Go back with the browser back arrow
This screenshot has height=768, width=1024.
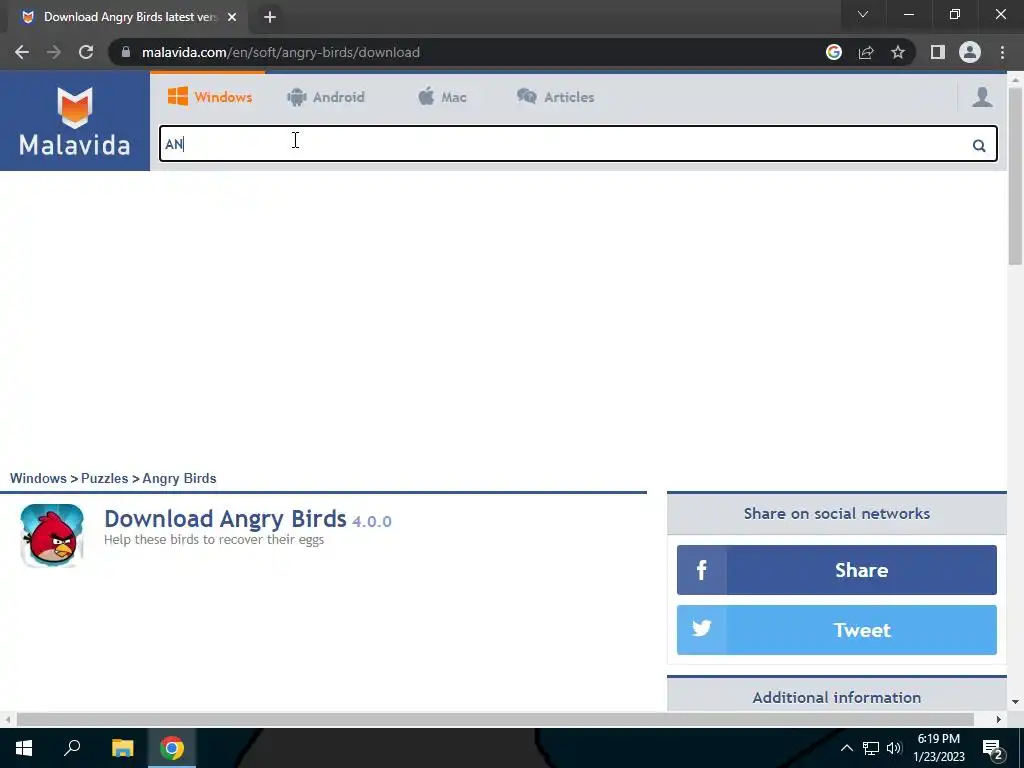[22, 52]
